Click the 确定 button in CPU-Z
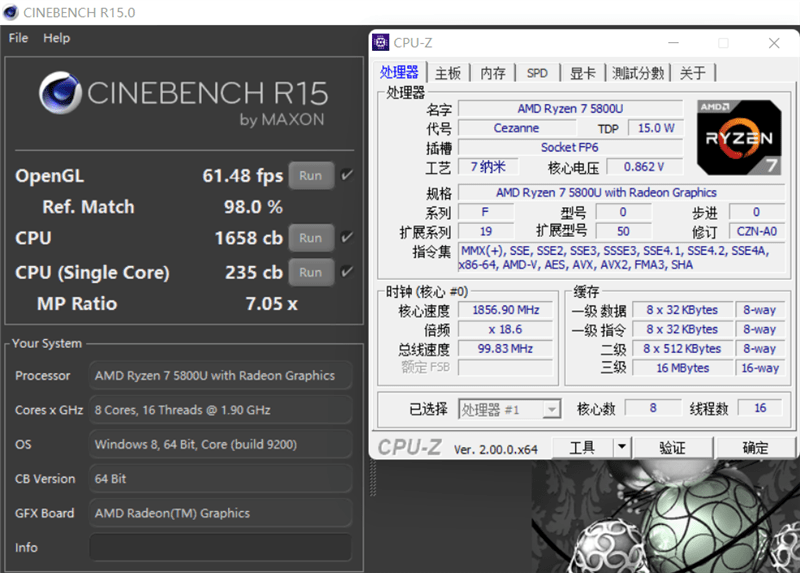The width and height of the screenshot is (800, 573). point(755,447)
